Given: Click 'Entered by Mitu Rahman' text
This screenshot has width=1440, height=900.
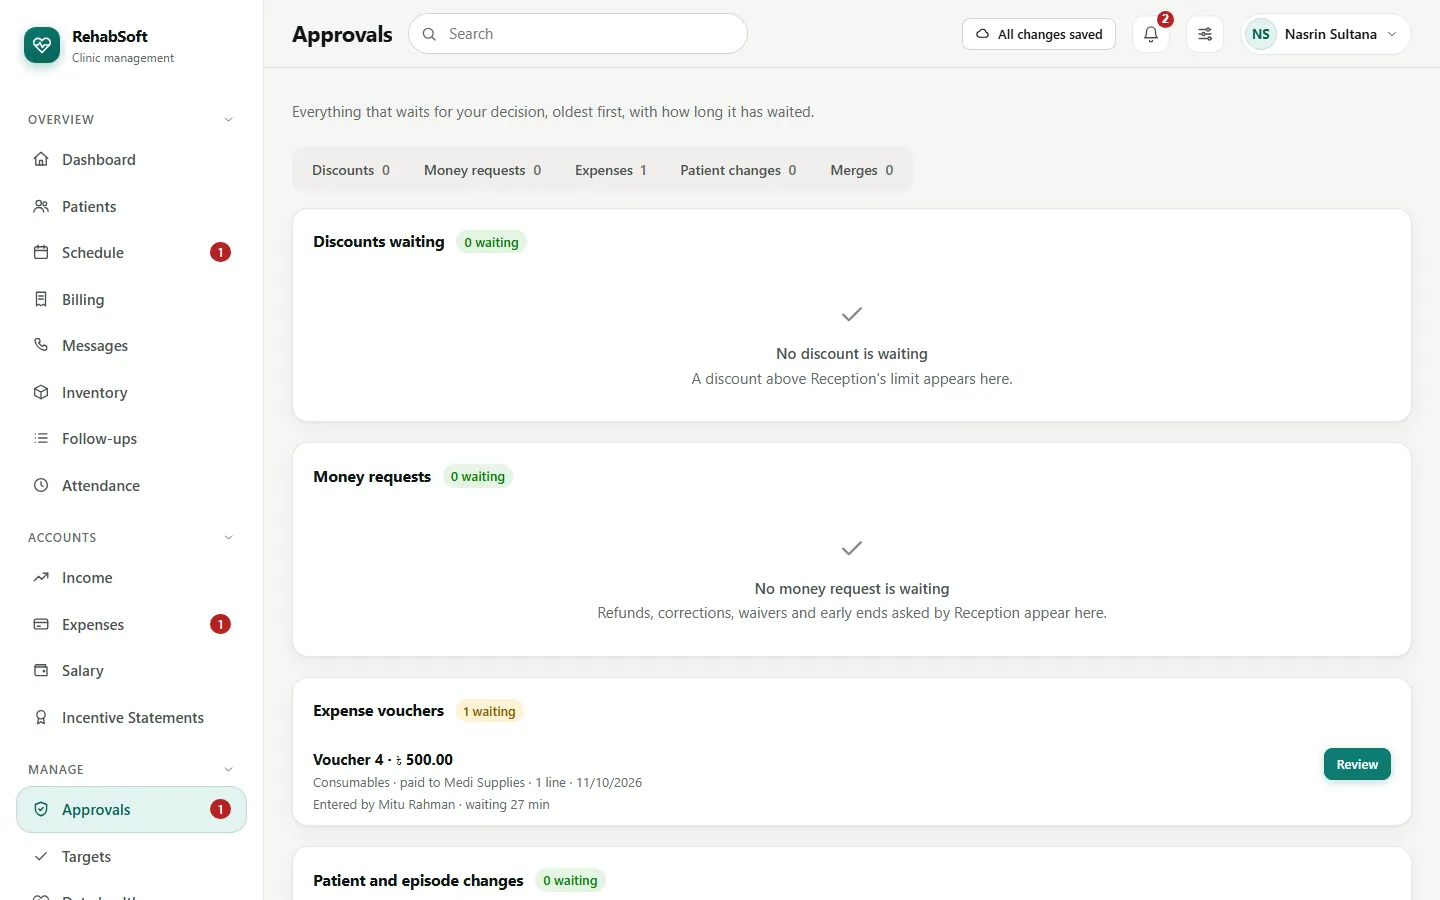Looking at the screenshot, I should coord(384,805).
